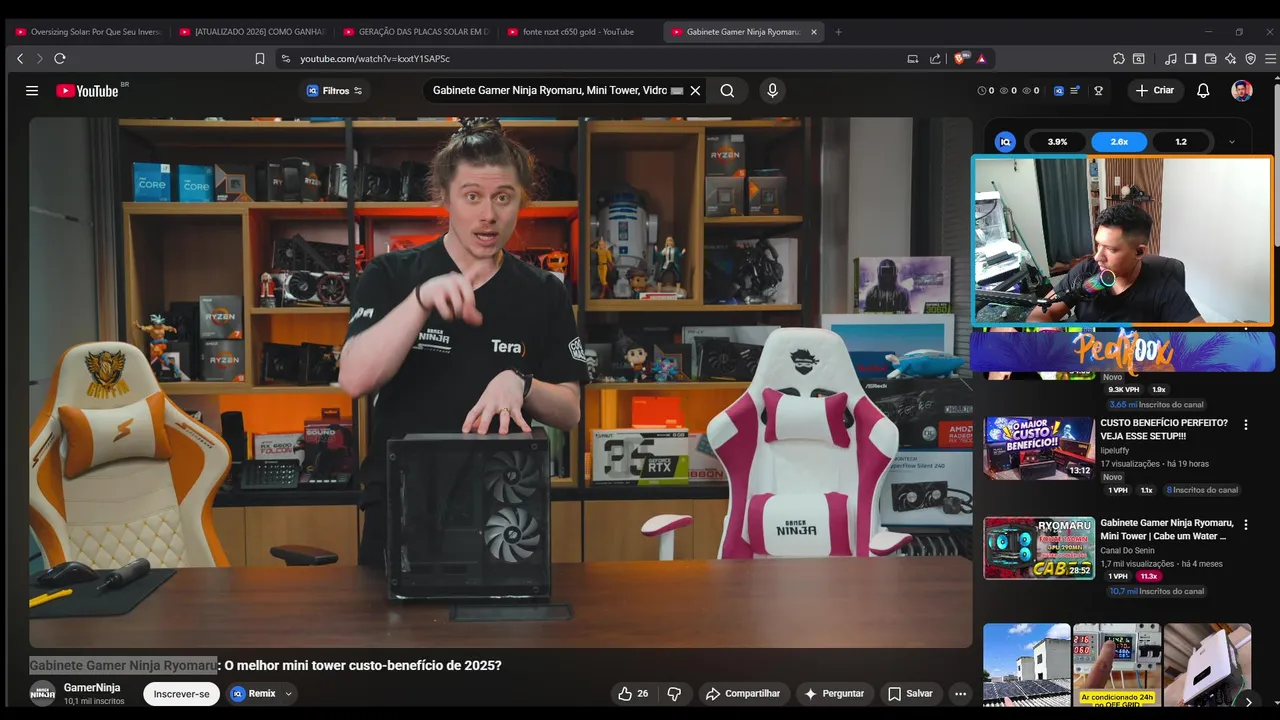Select the vidIQ 3.9% stat pill

(1057, 142)
